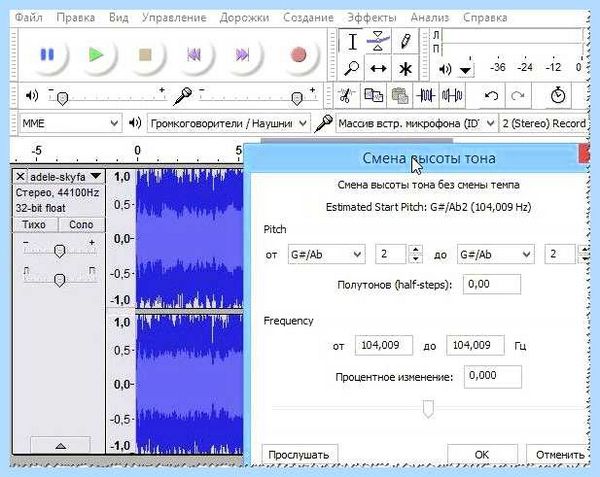This screenshot has width=600, height=477.
Task: Select the Multi-tool asterisk icon
Action: [x=405, y=69]
